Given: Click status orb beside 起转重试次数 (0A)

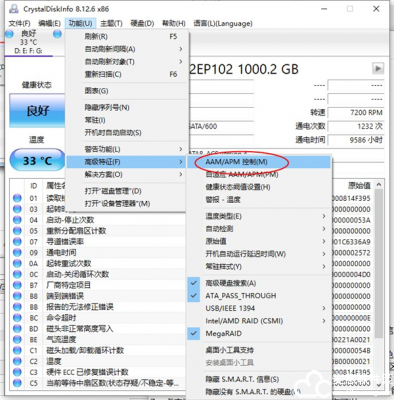Looking at the screenshot, I should point(17,263).
